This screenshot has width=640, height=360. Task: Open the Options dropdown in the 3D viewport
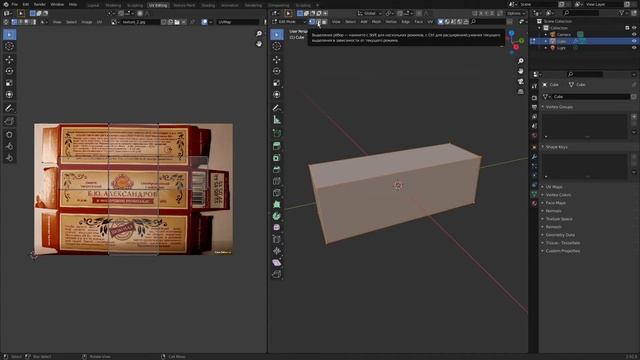point(516,13)
